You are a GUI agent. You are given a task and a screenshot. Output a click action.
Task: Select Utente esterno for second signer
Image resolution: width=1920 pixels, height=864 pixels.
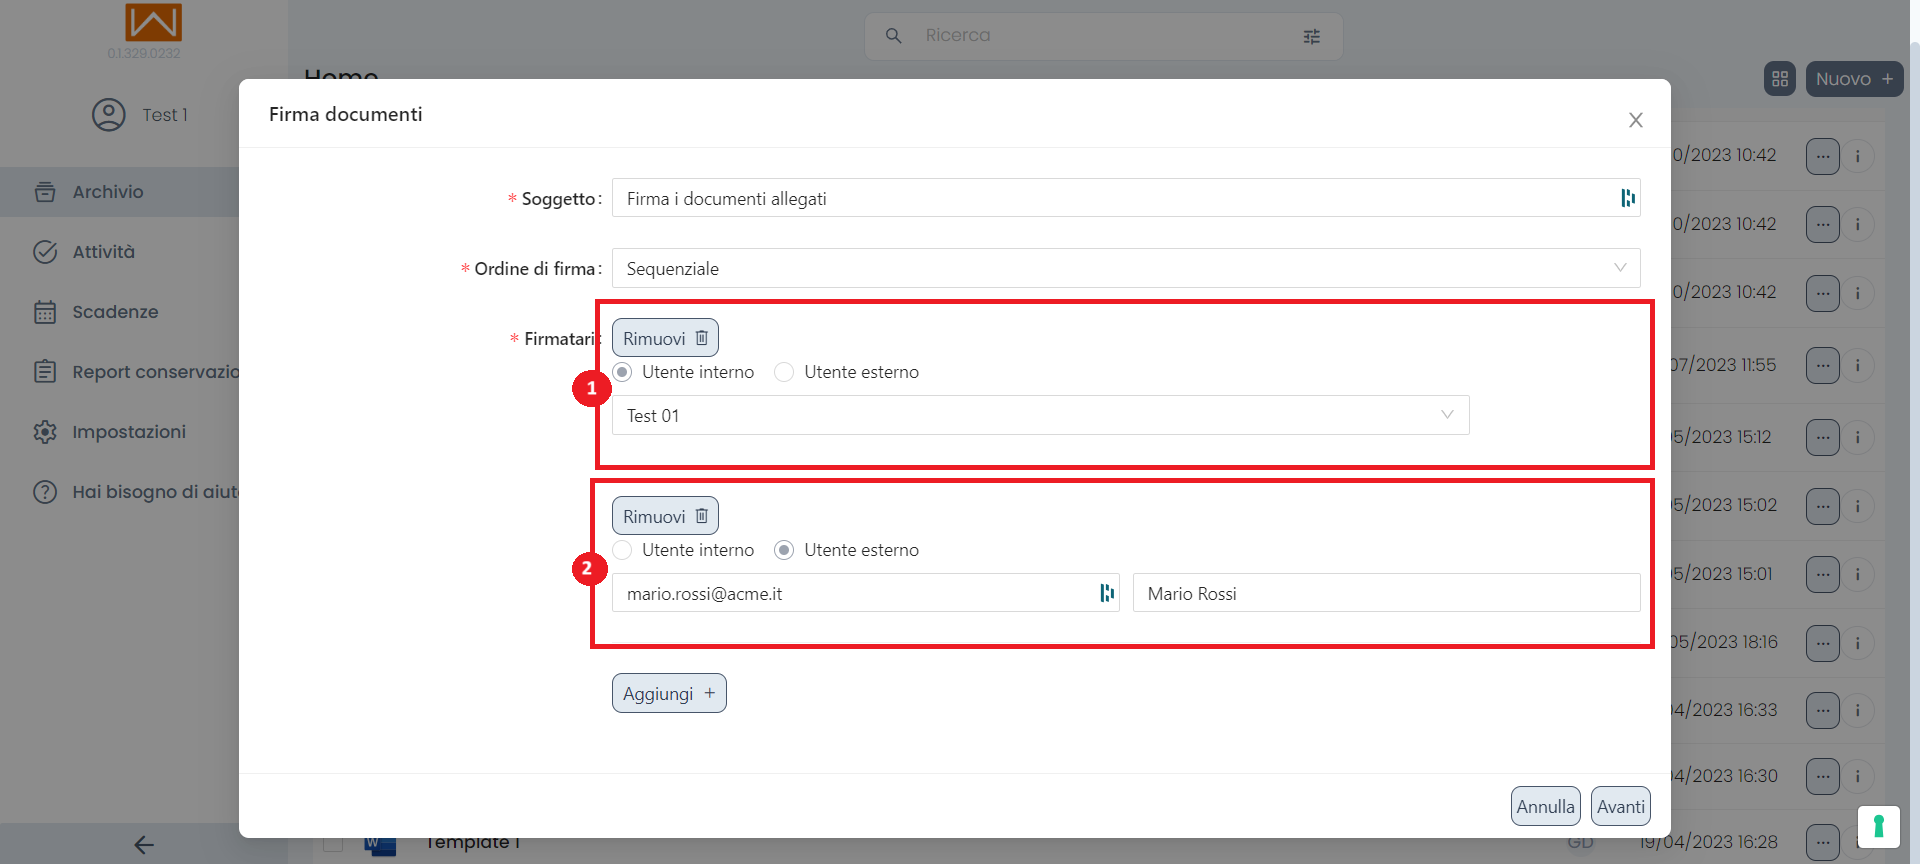point(784,550)
